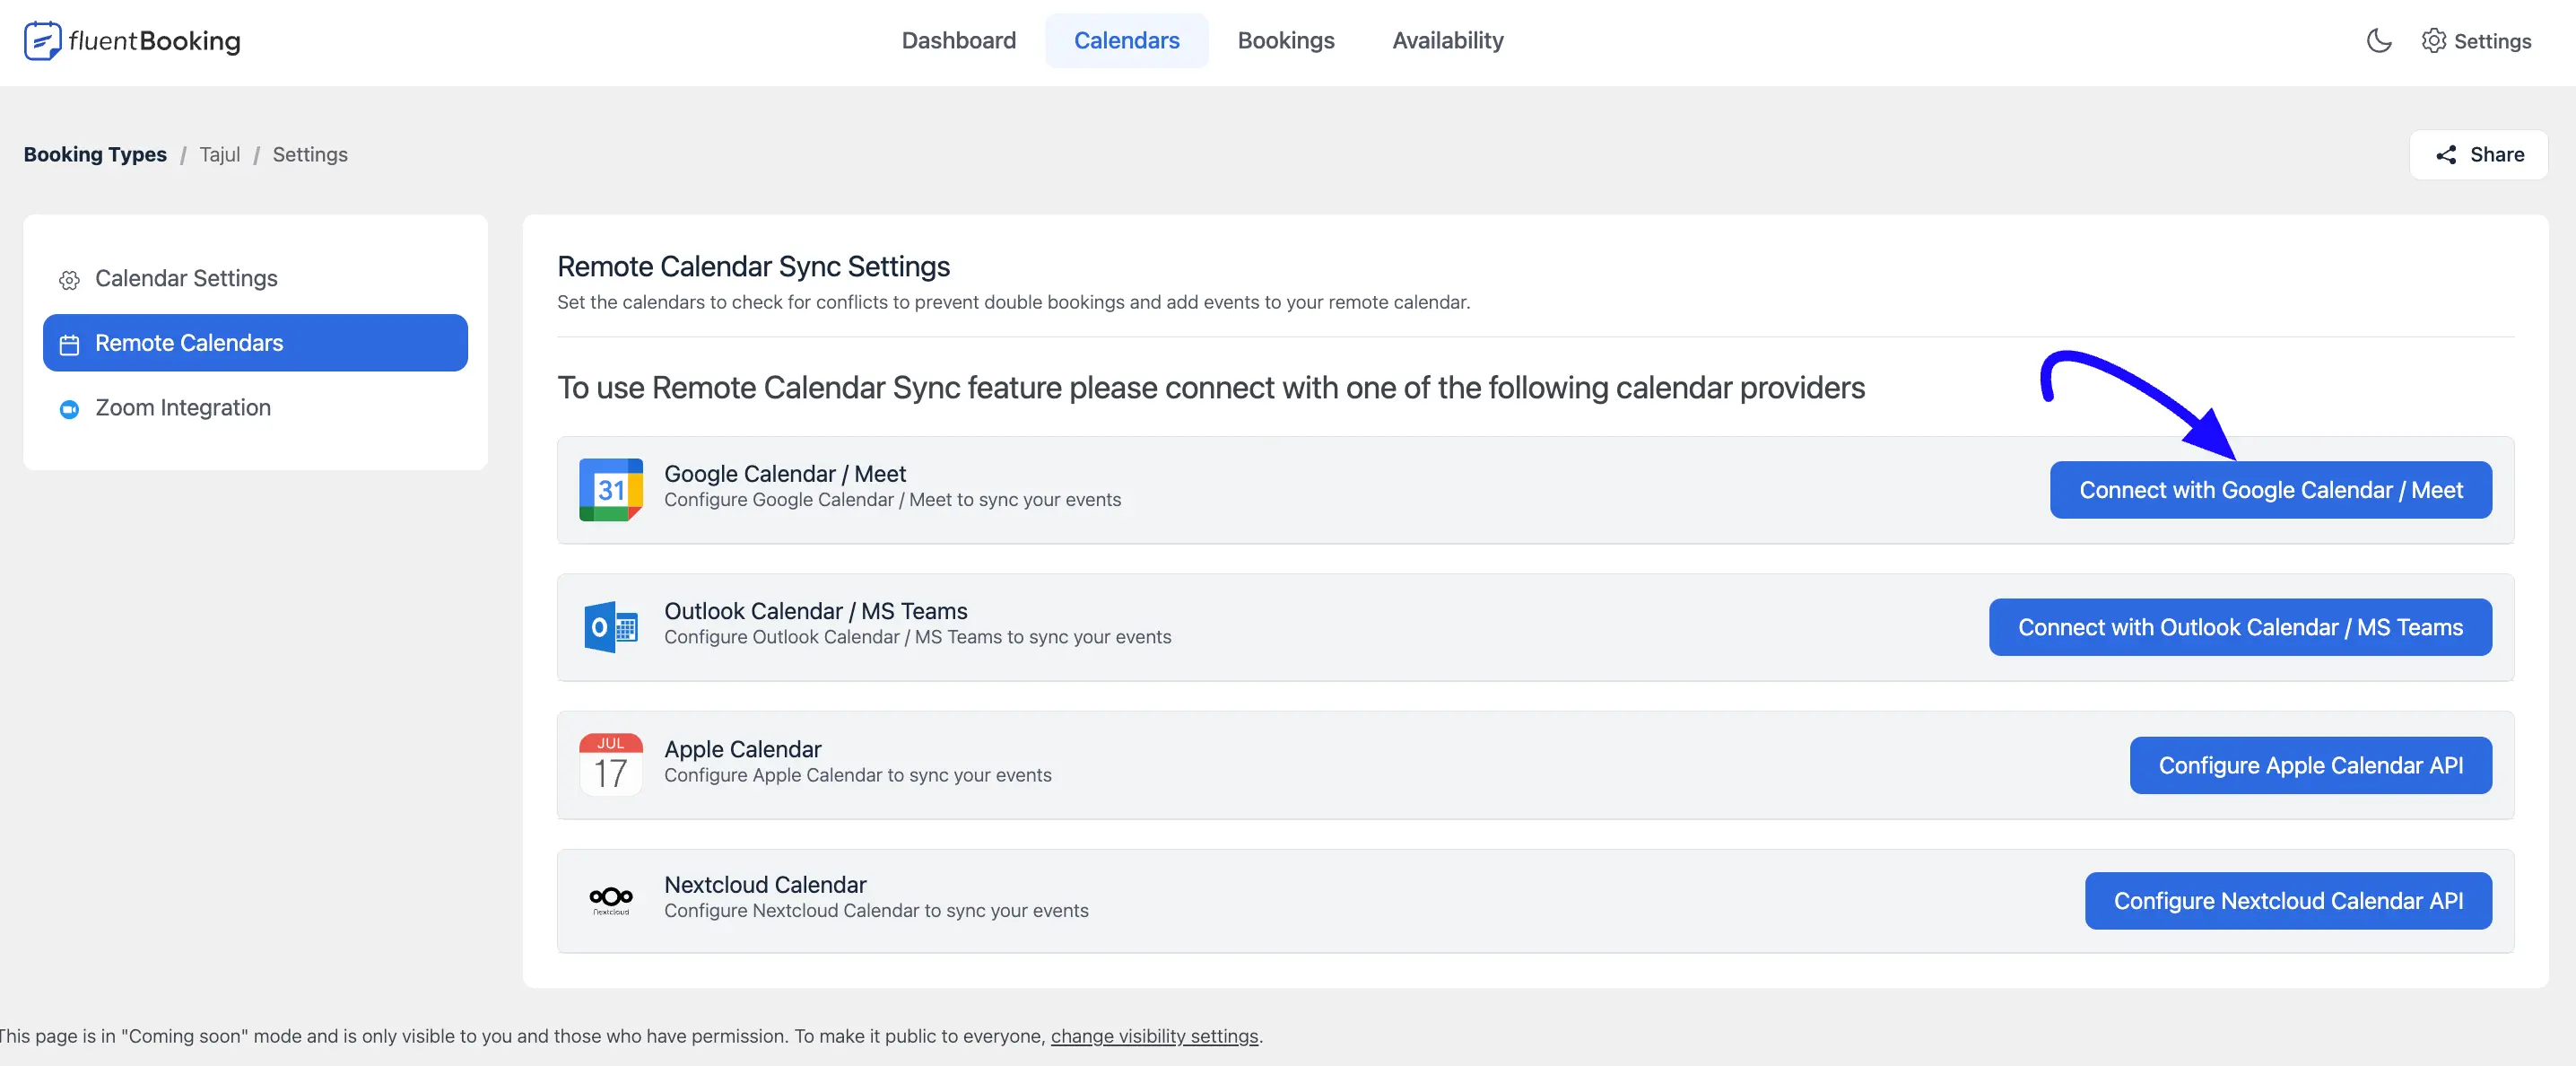Image resolution: width=2576 pixels, height=1066 pixels.
Task: Click 'Configure Apple Calendar to sync your events'
Action: click(858, 775)
